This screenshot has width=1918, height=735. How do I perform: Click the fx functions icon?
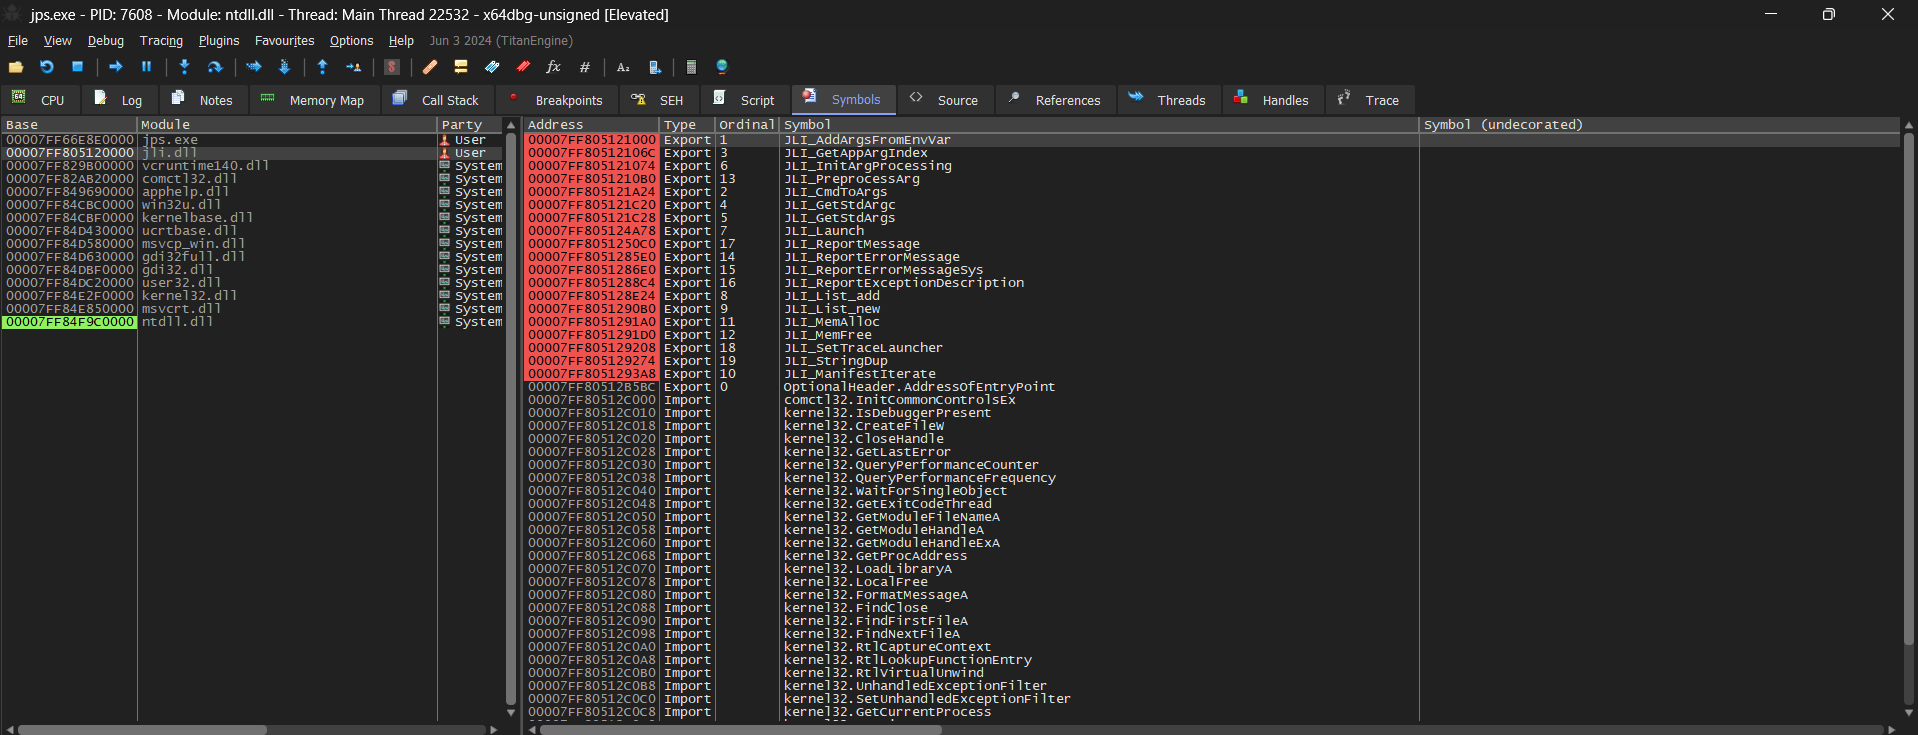point(553,67)
